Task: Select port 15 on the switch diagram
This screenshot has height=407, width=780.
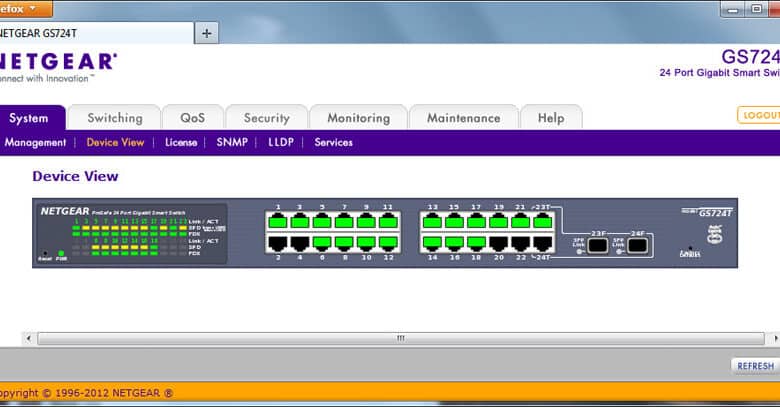Action: coord(454,221)
